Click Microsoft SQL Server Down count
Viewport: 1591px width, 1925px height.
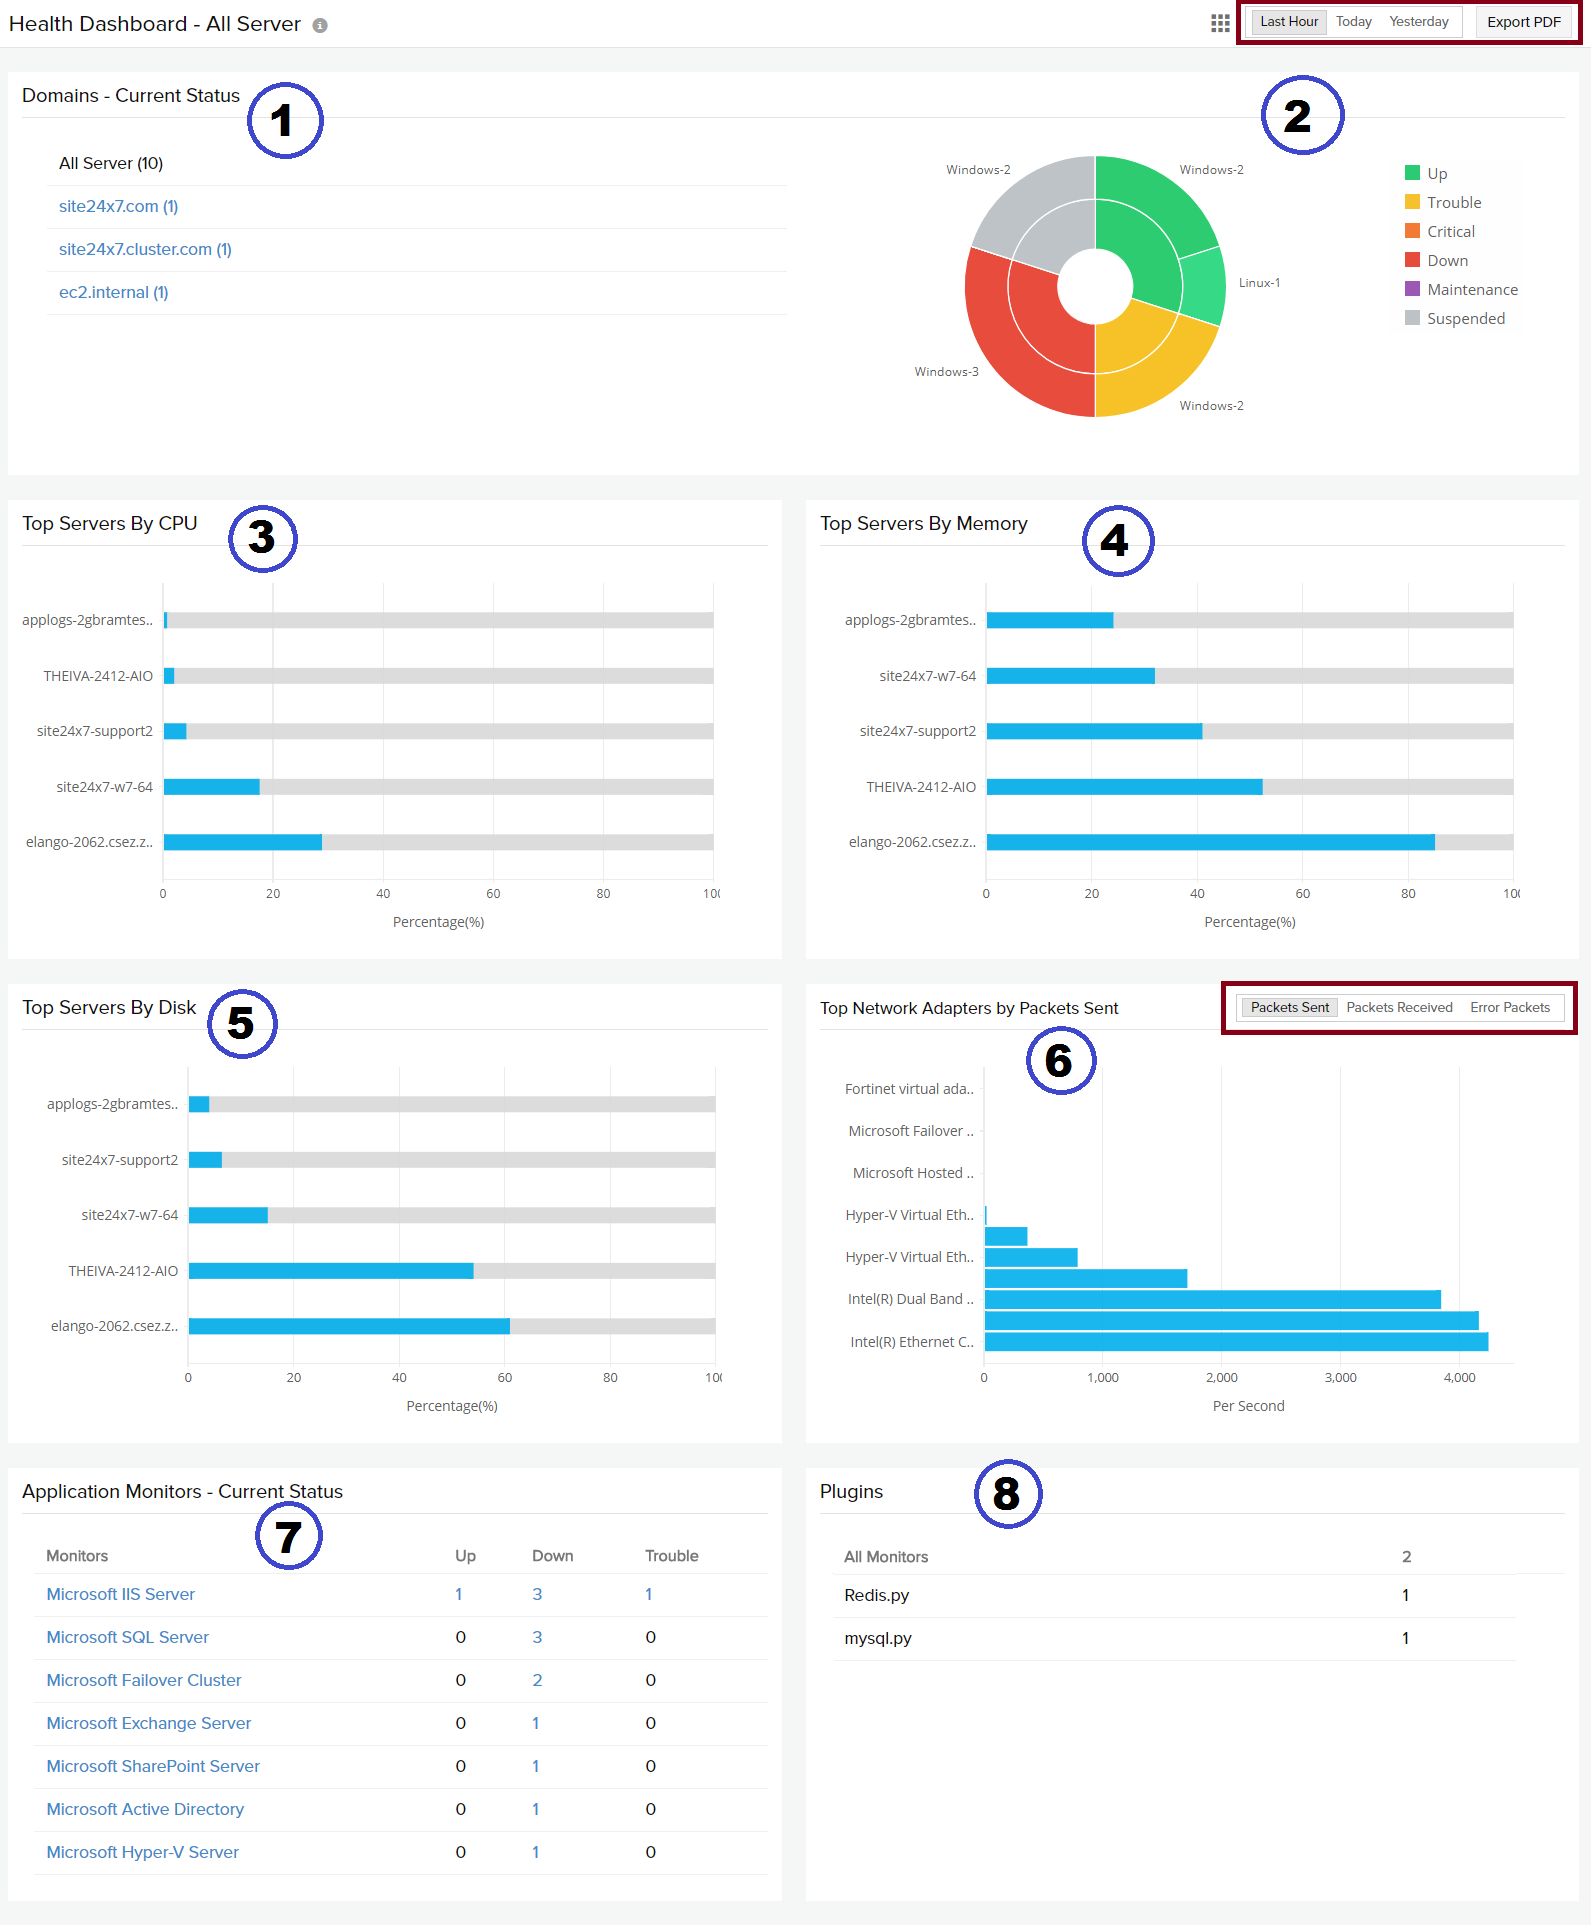[x=537, y=1638]
